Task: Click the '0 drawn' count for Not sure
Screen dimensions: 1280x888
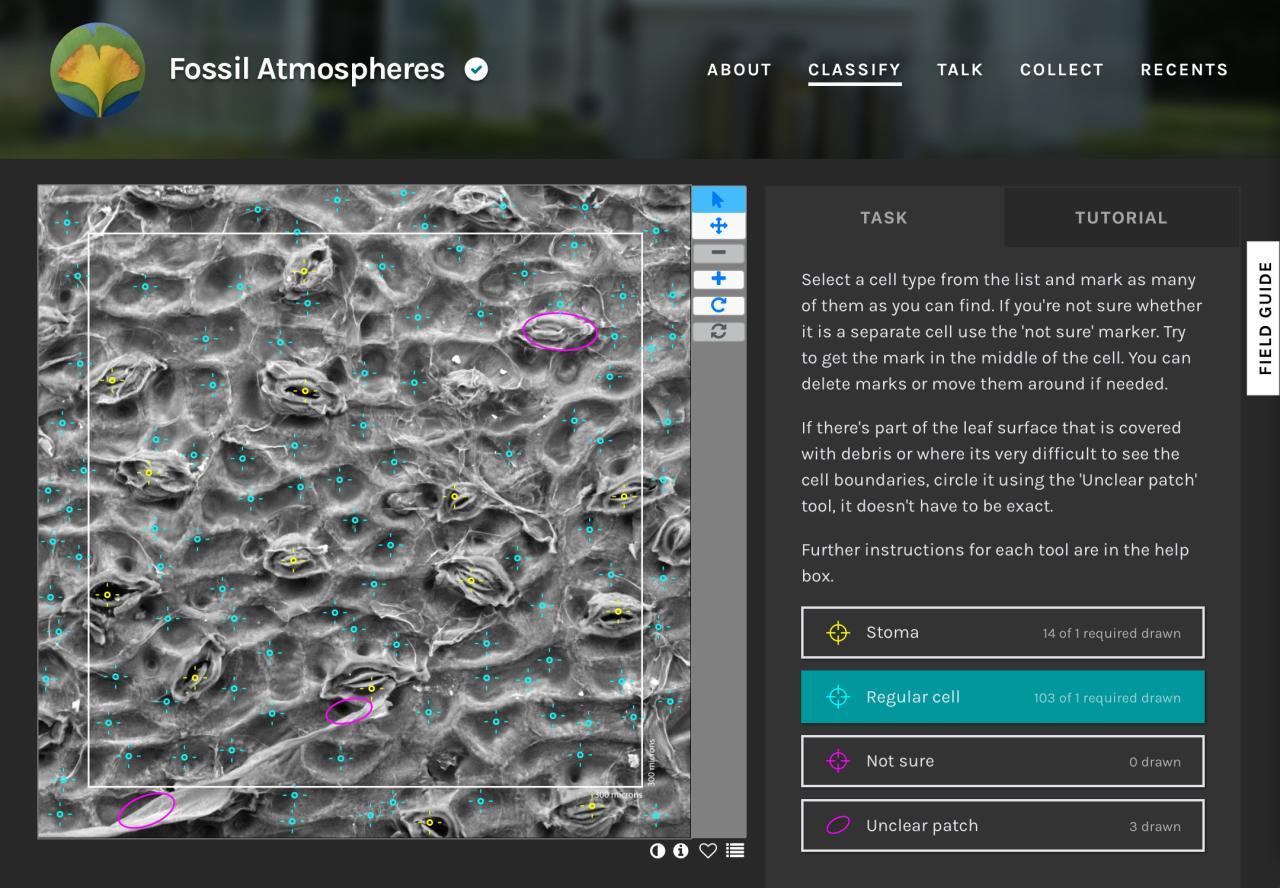Action: point(1155,762)
